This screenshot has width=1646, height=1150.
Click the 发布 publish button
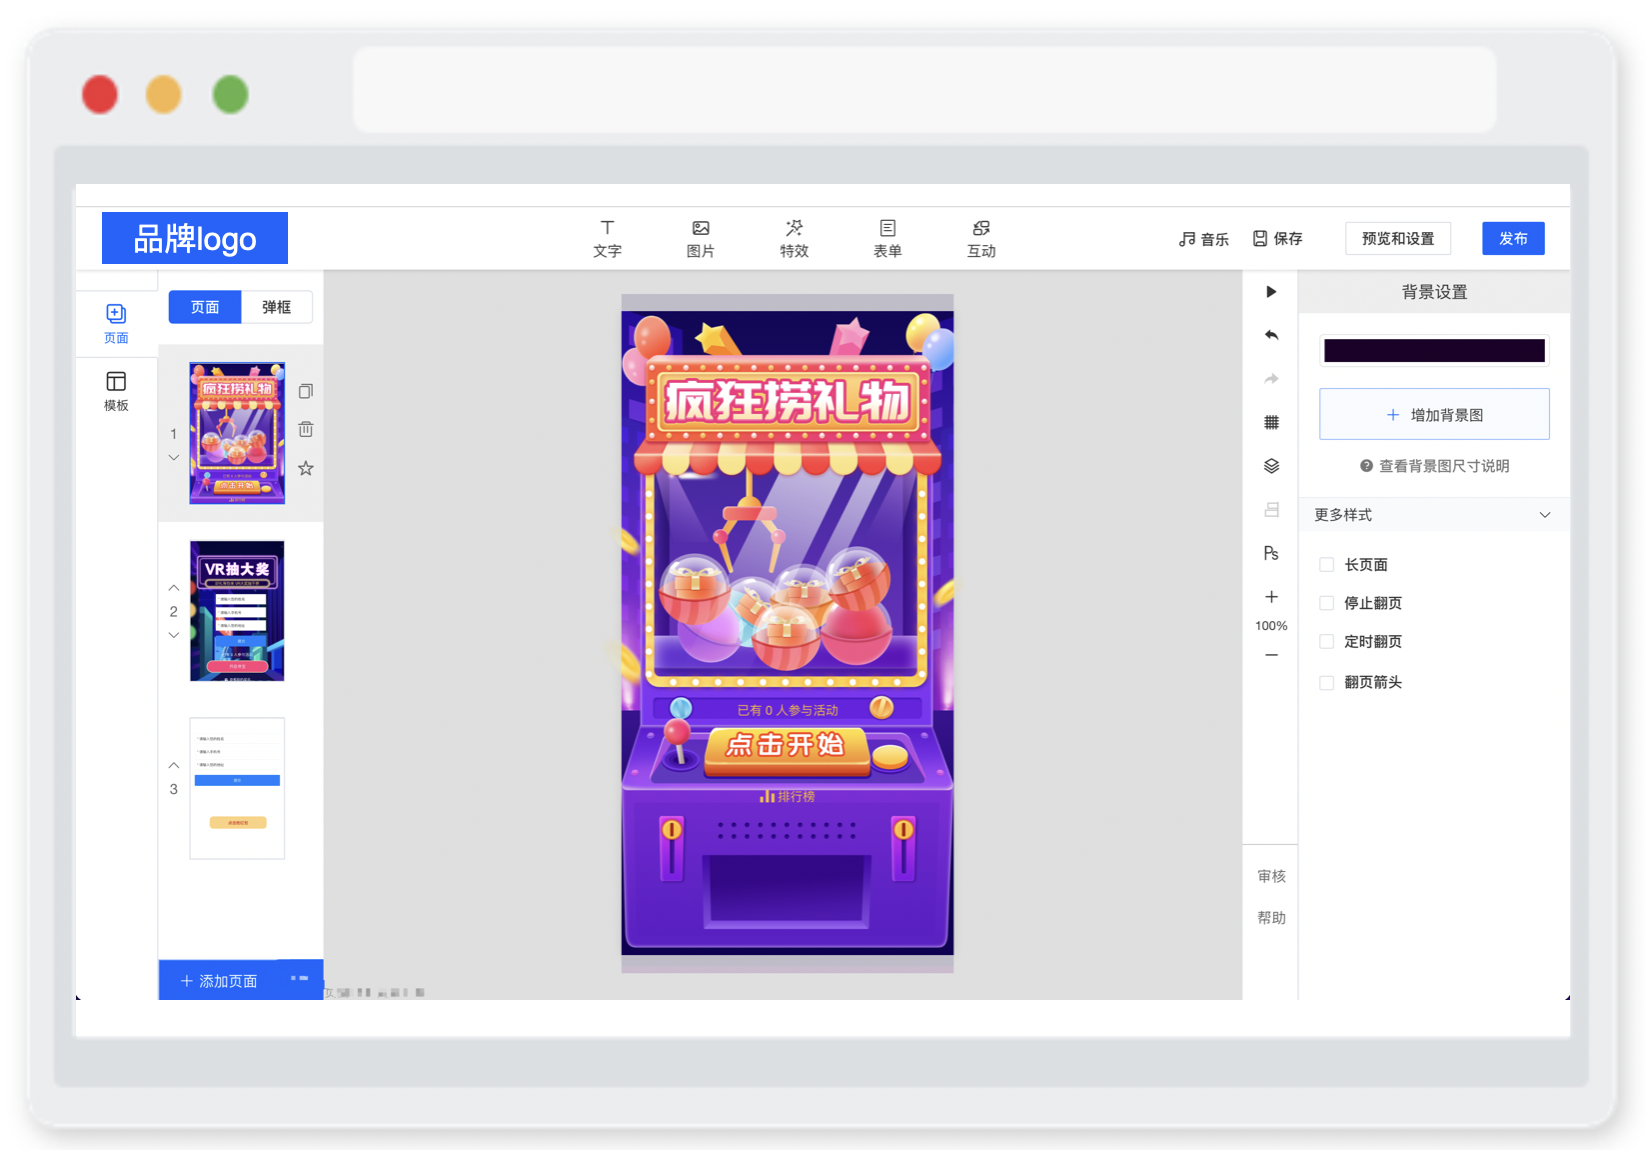click(x=1513, y=238)
